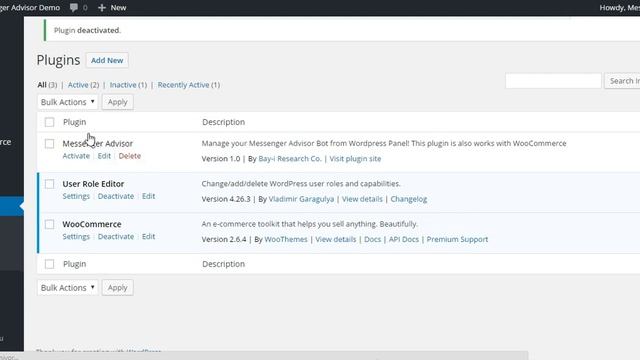Open the Advisor Demo site name menu
The image size is (640, 360).
coord(30,7)
